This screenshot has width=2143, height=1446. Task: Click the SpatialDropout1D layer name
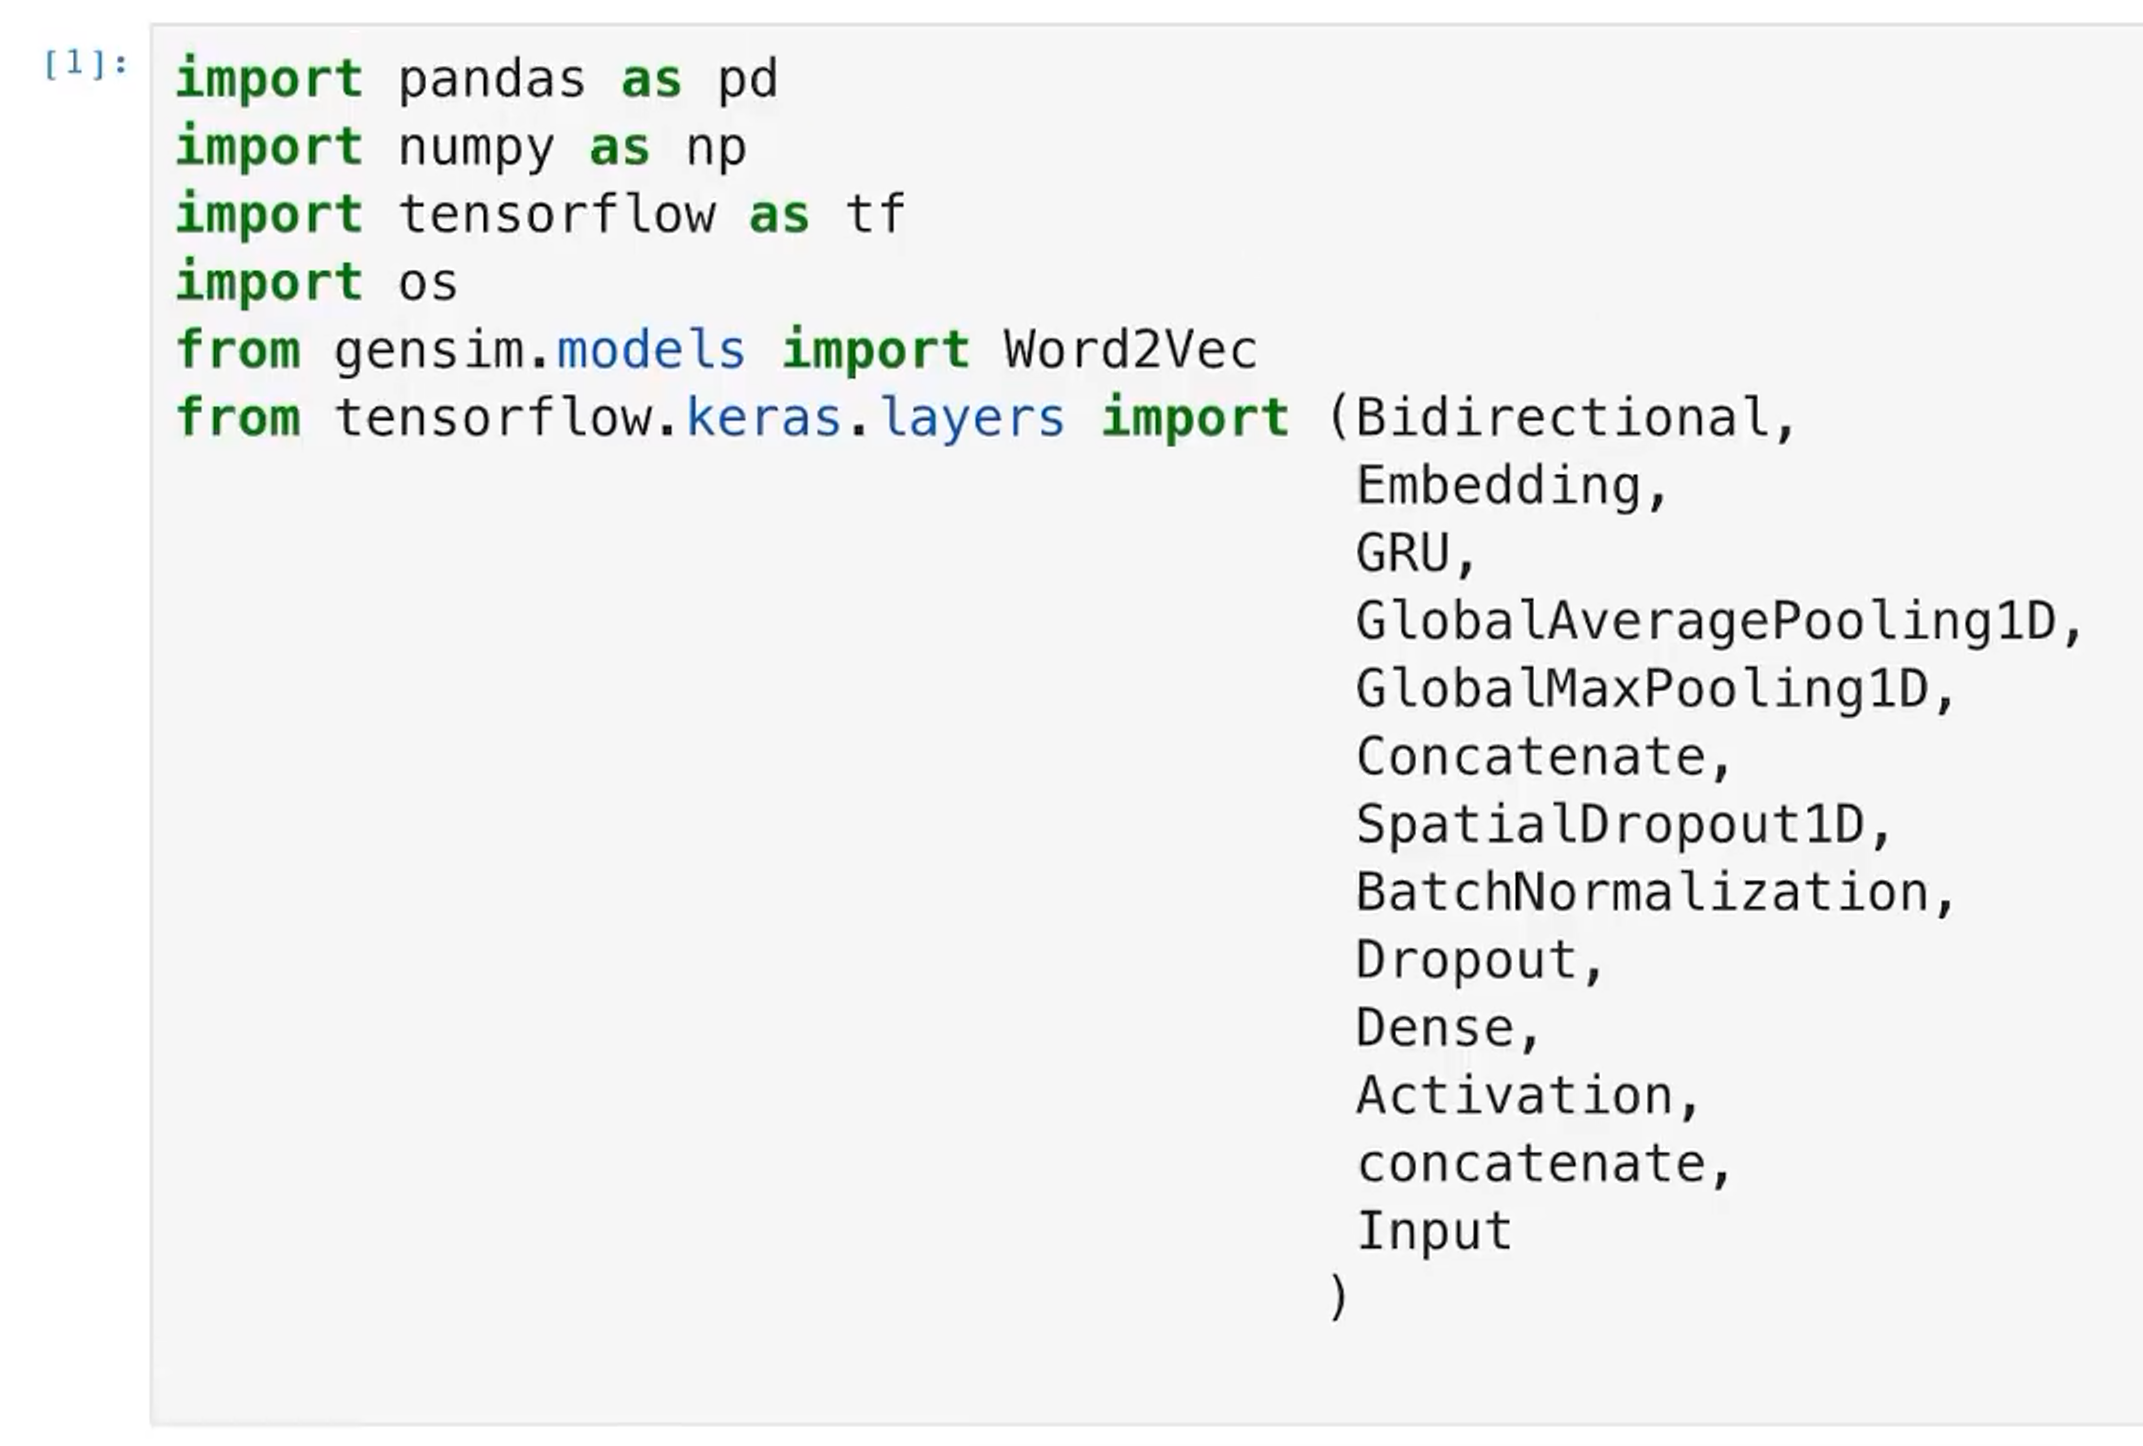point(1610,825)
